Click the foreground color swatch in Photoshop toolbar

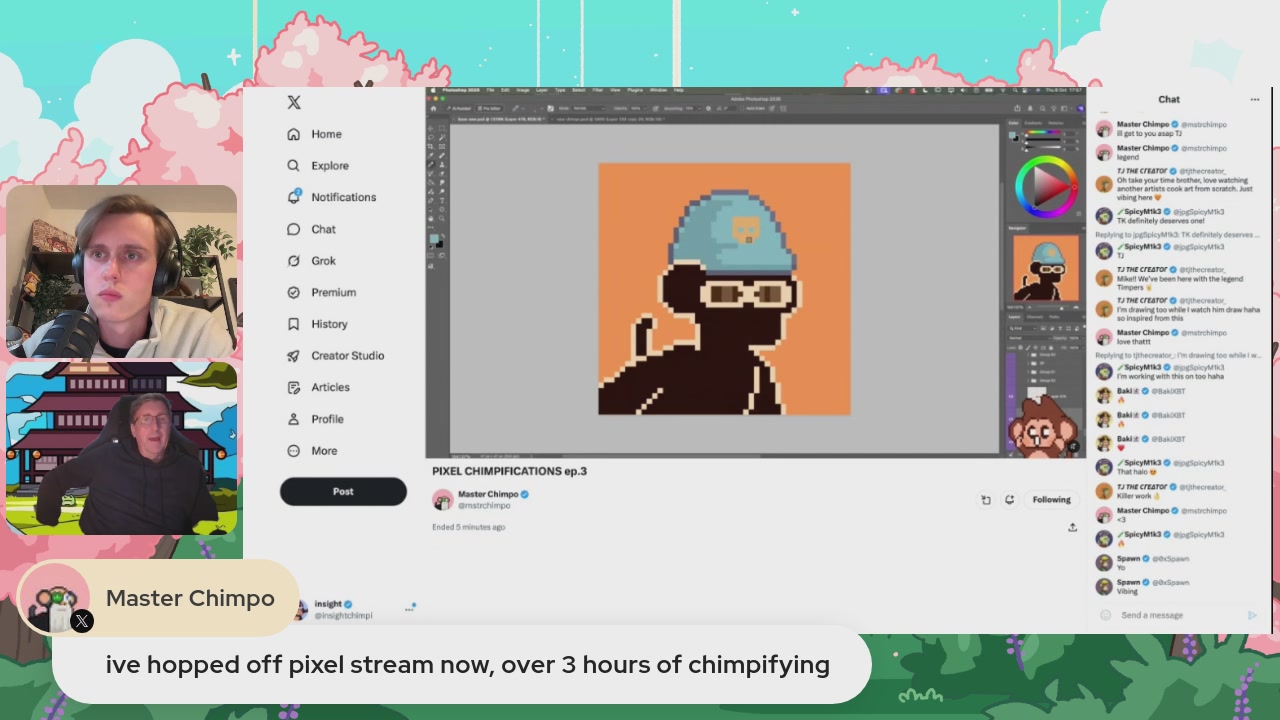point(436,240)
